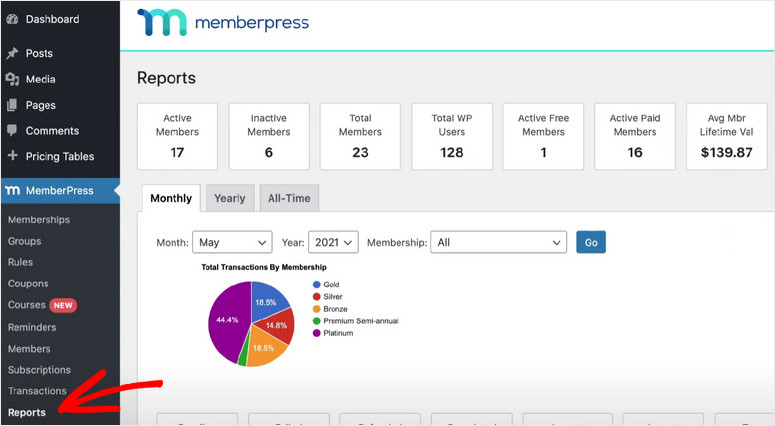Click the Media library icon
775x426 pixels.
12,79
